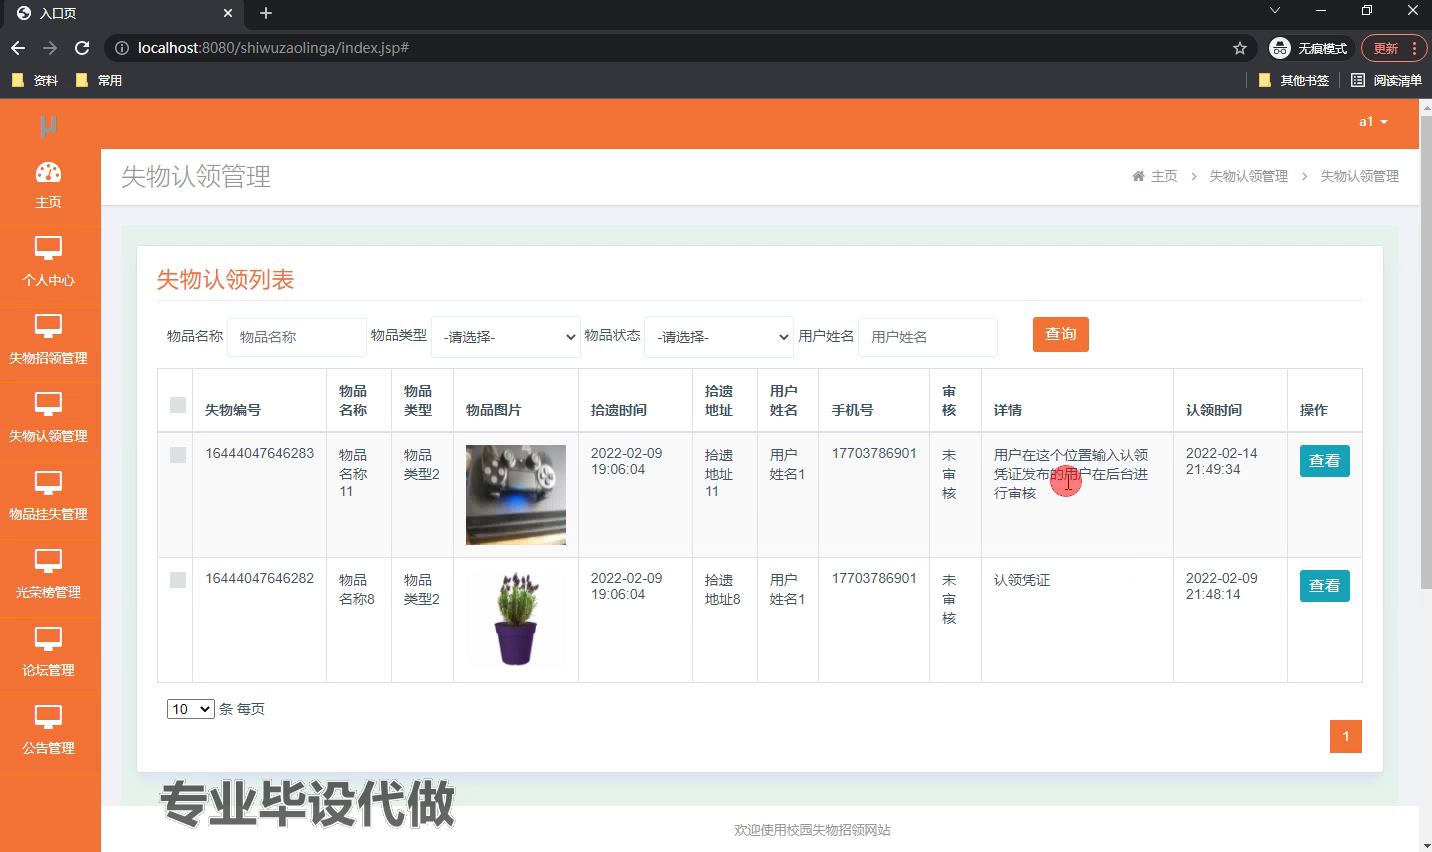Expand the 物品状态 dropdown
The height and width of the screenshot is (852, 1432).
click(719, 337)
